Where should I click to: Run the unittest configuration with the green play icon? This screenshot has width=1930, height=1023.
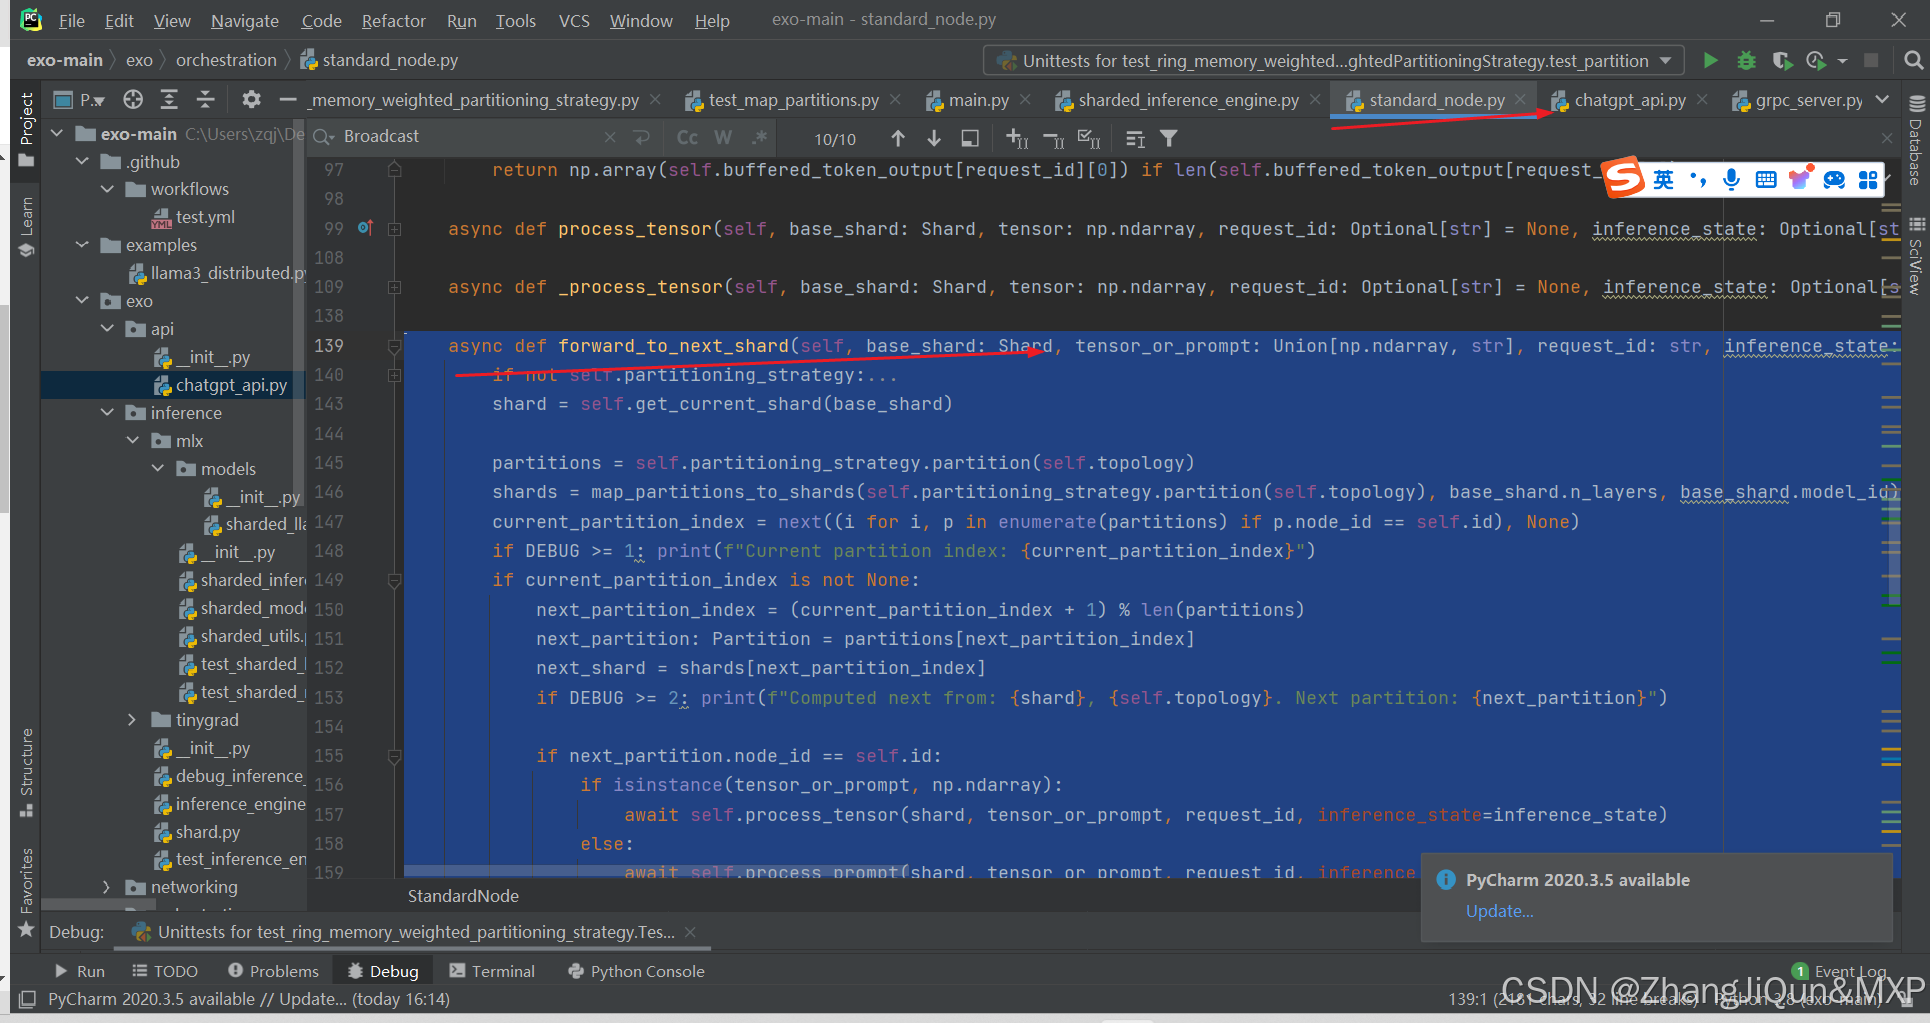pos(1710,61)
